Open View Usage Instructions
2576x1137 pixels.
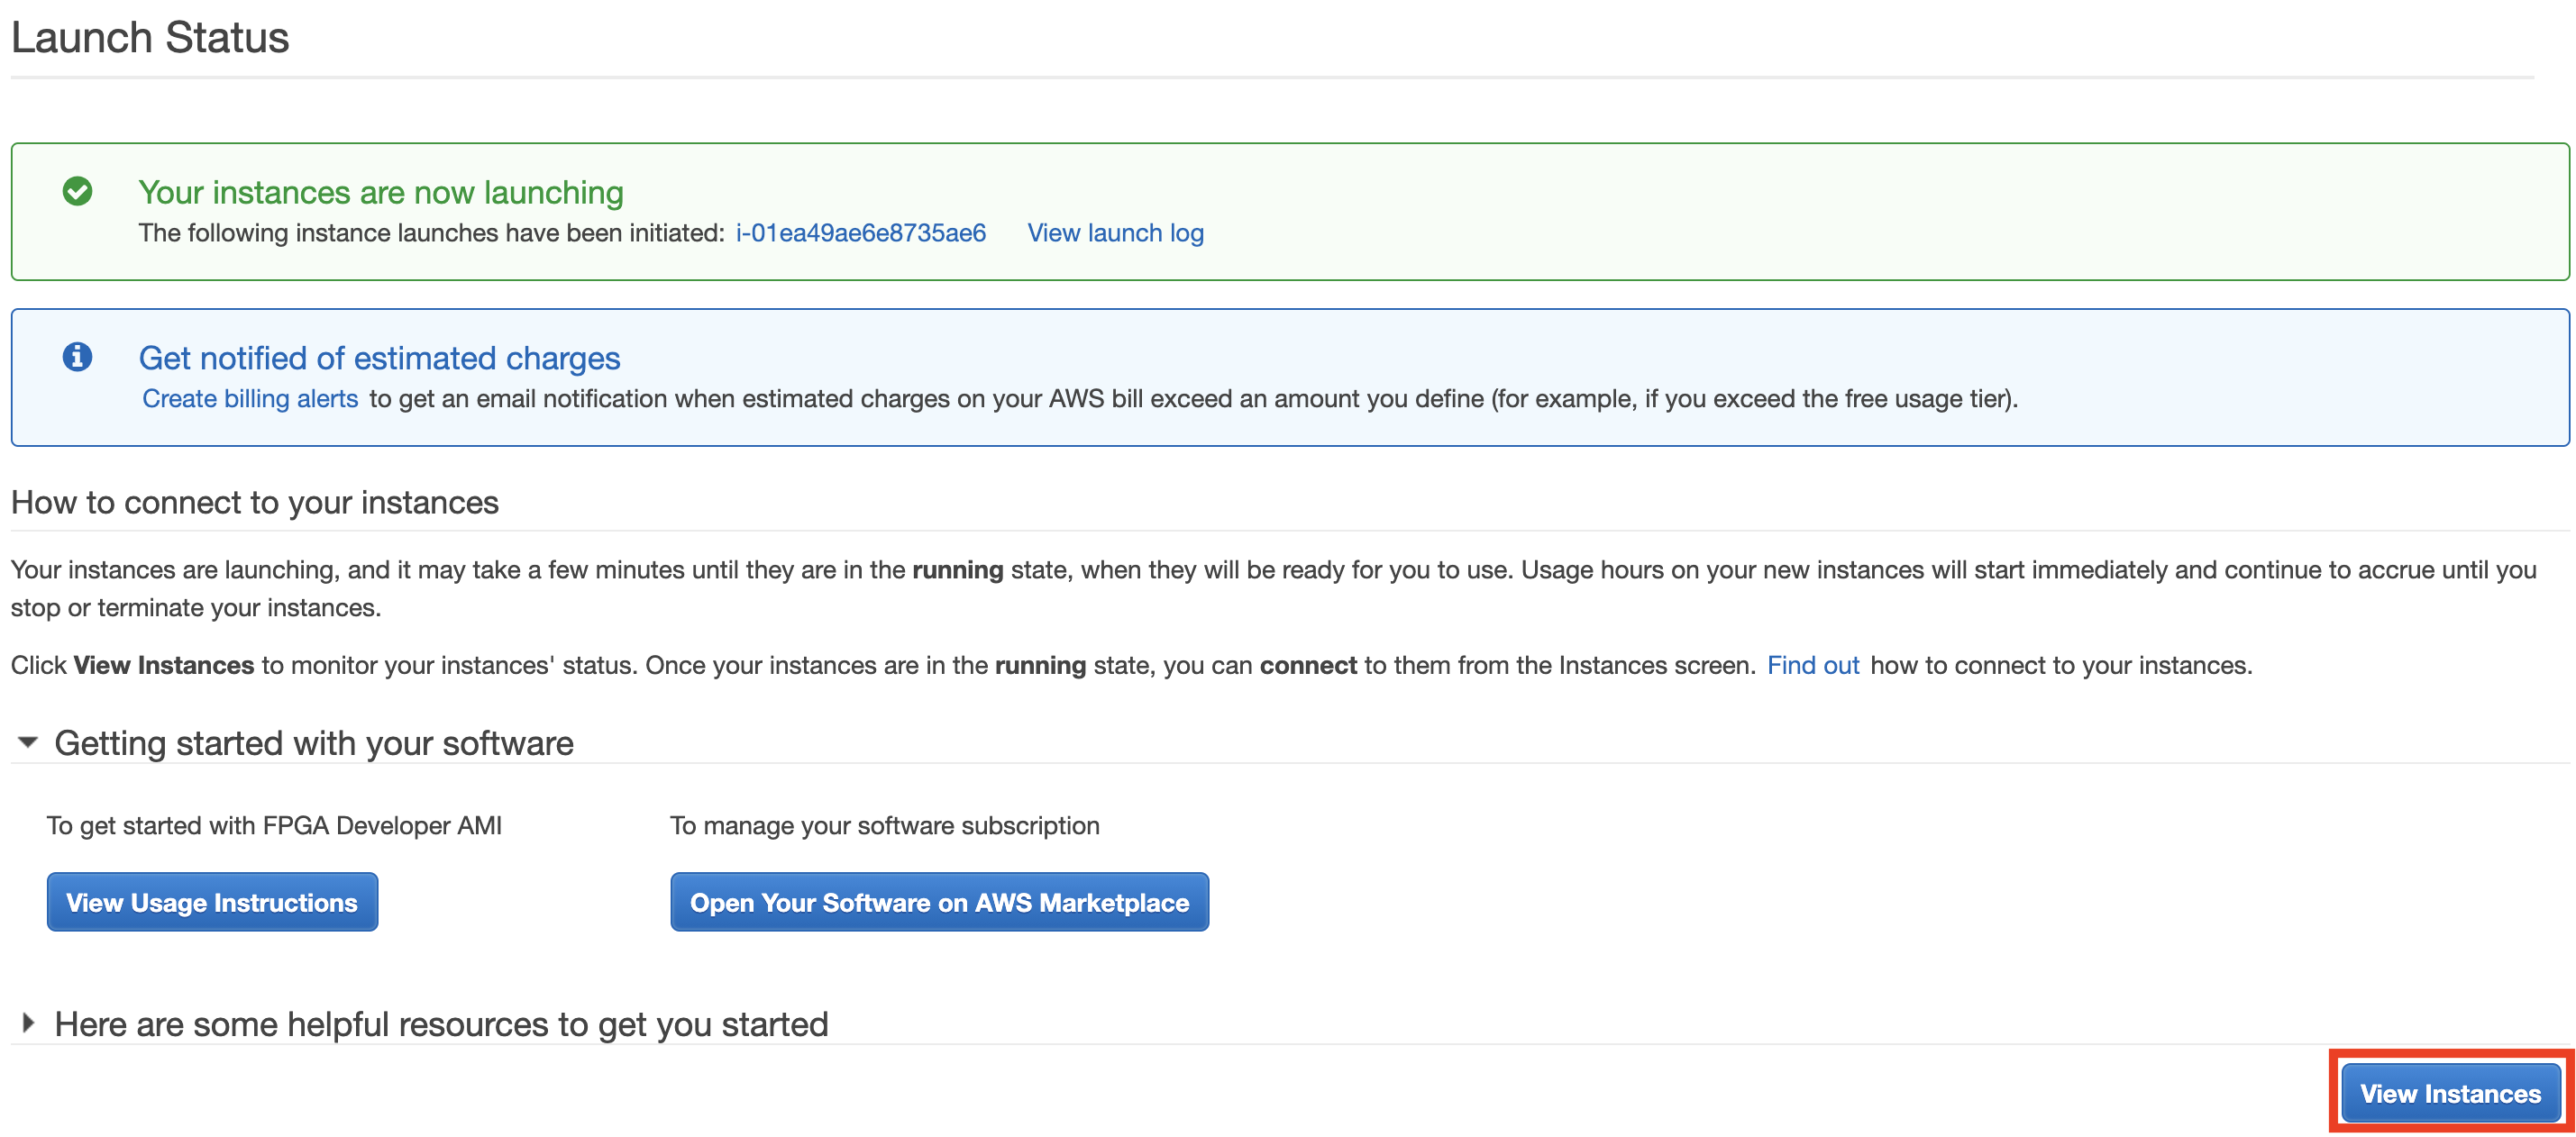[x=212, y=902]
